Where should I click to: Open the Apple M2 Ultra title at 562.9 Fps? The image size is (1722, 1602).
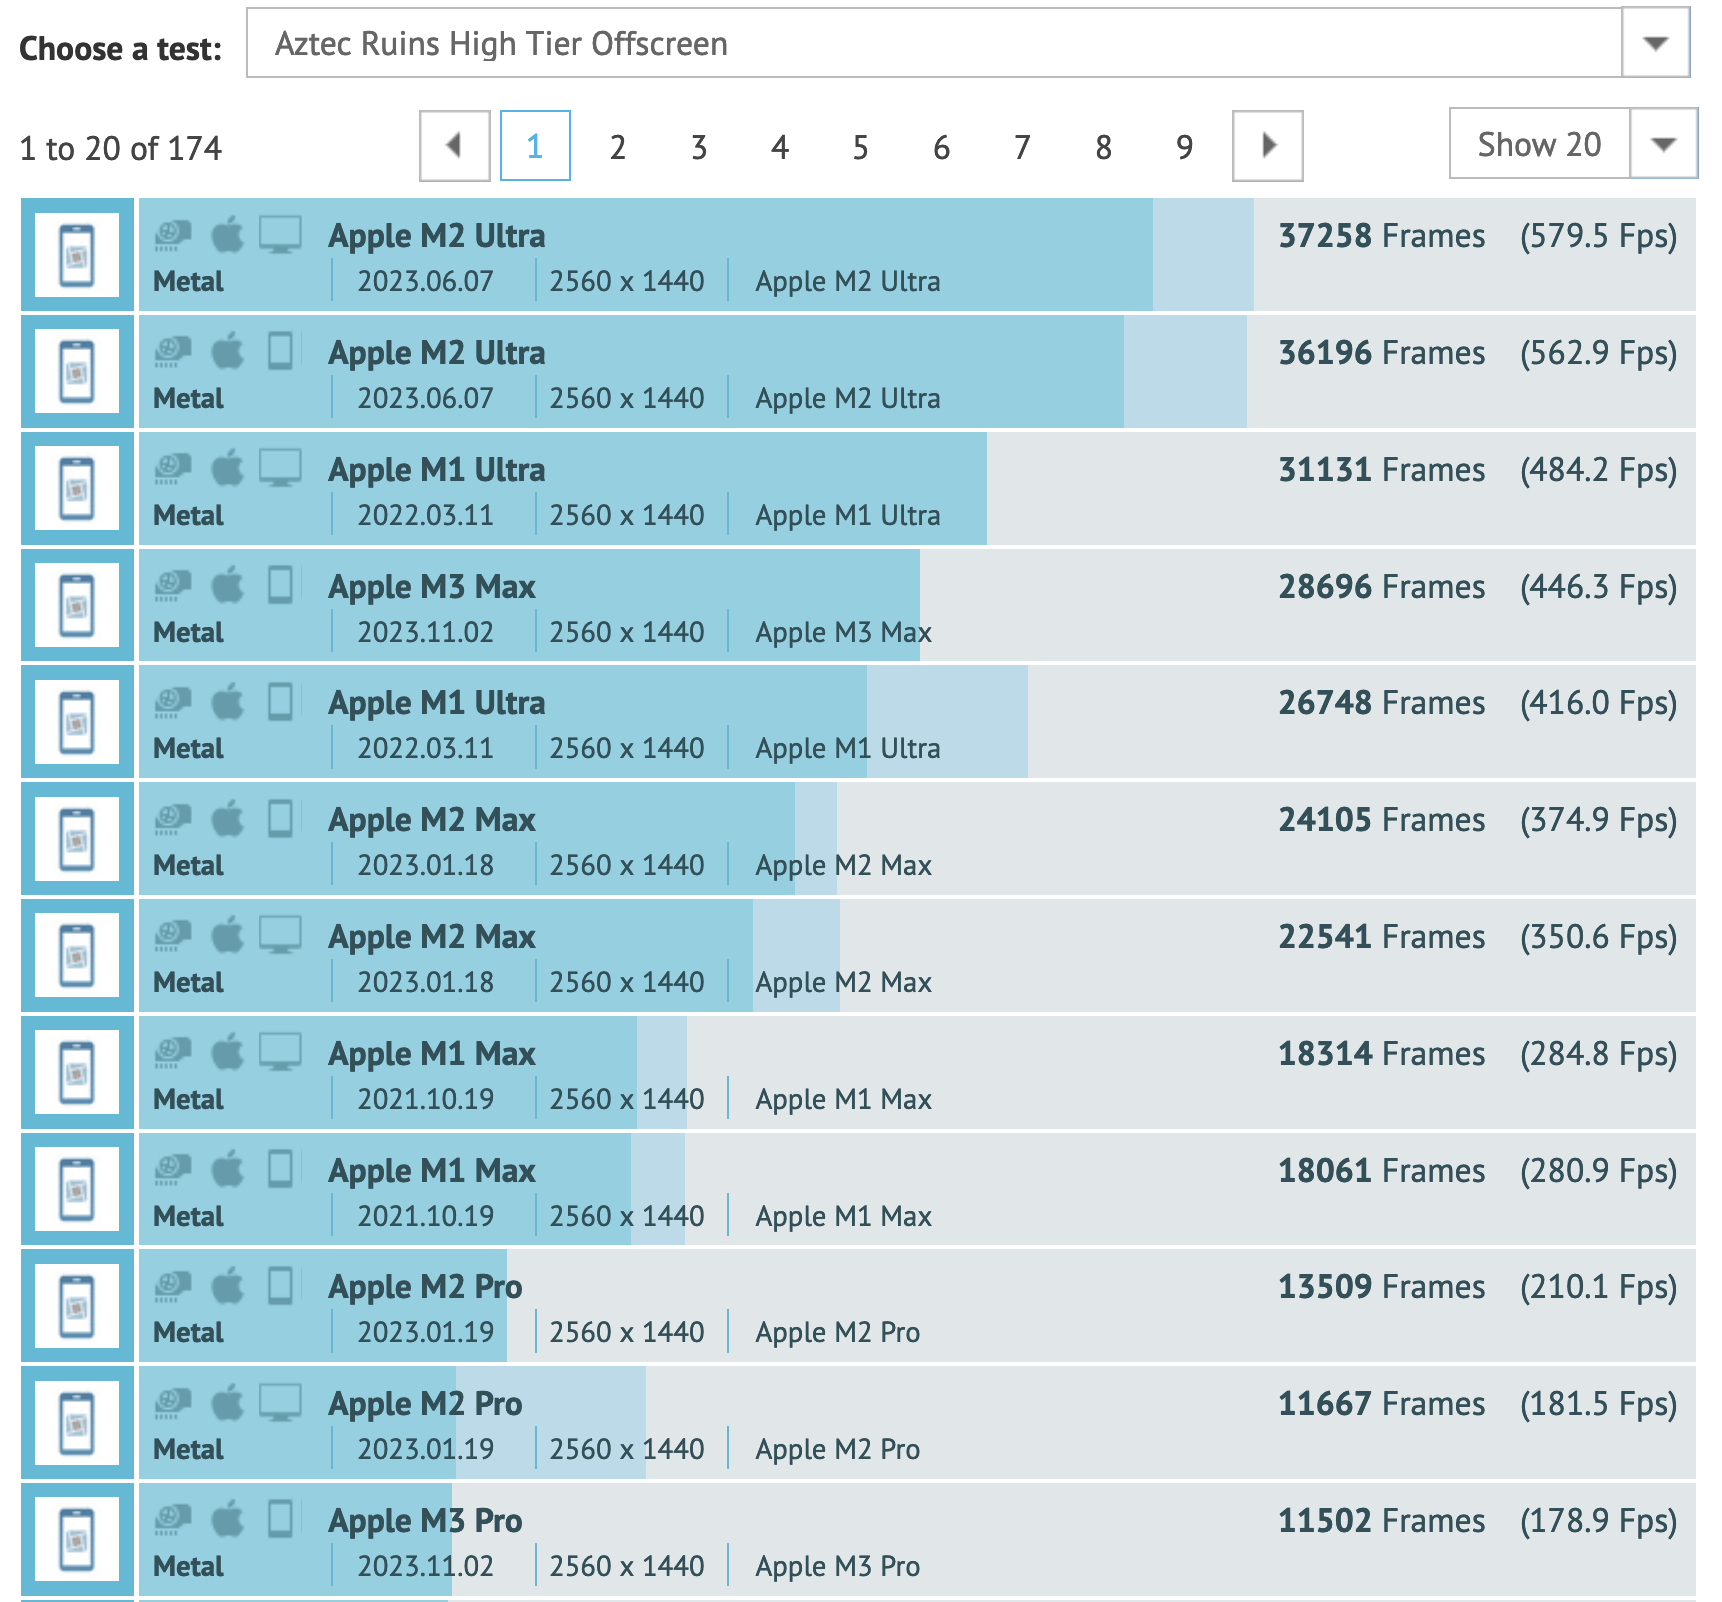[437, 353]
